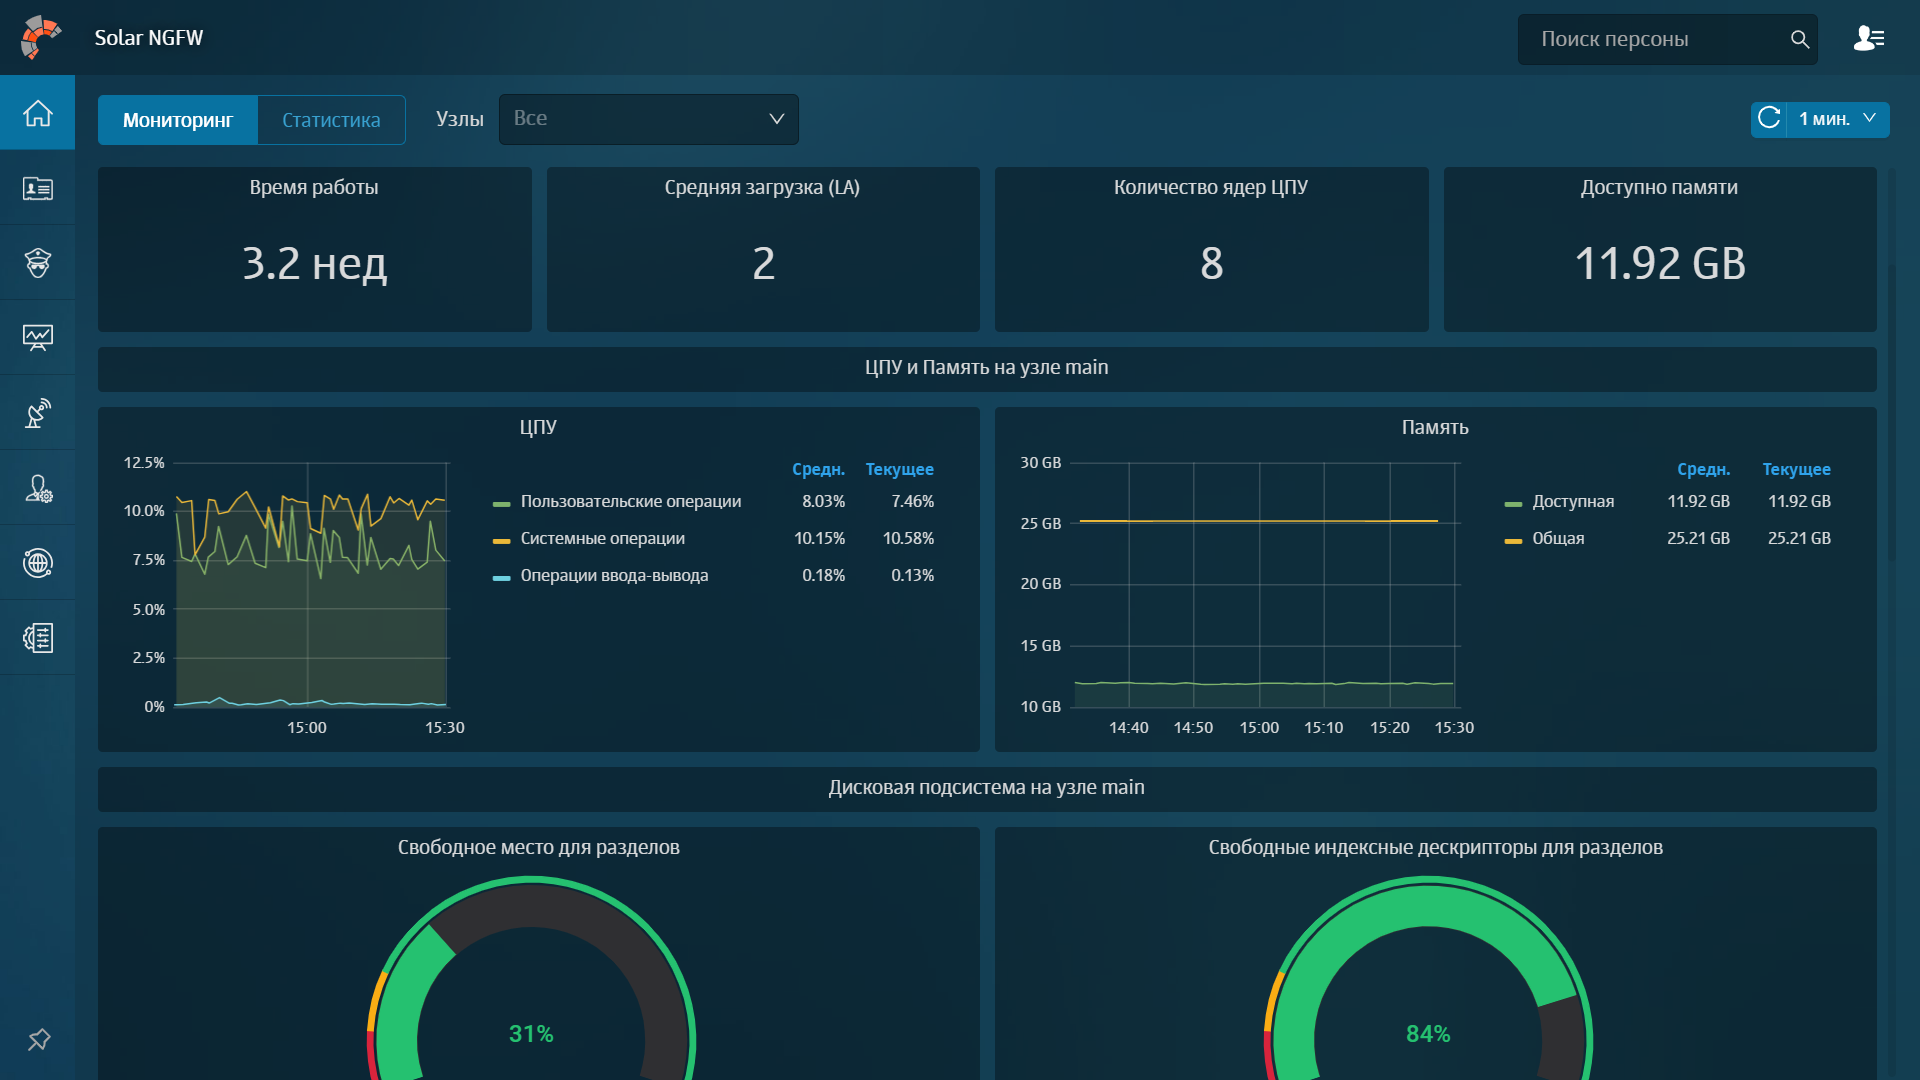Select the Мониторинг tab
This screenshot has height=1080, width=1920.
click(178, 120)
